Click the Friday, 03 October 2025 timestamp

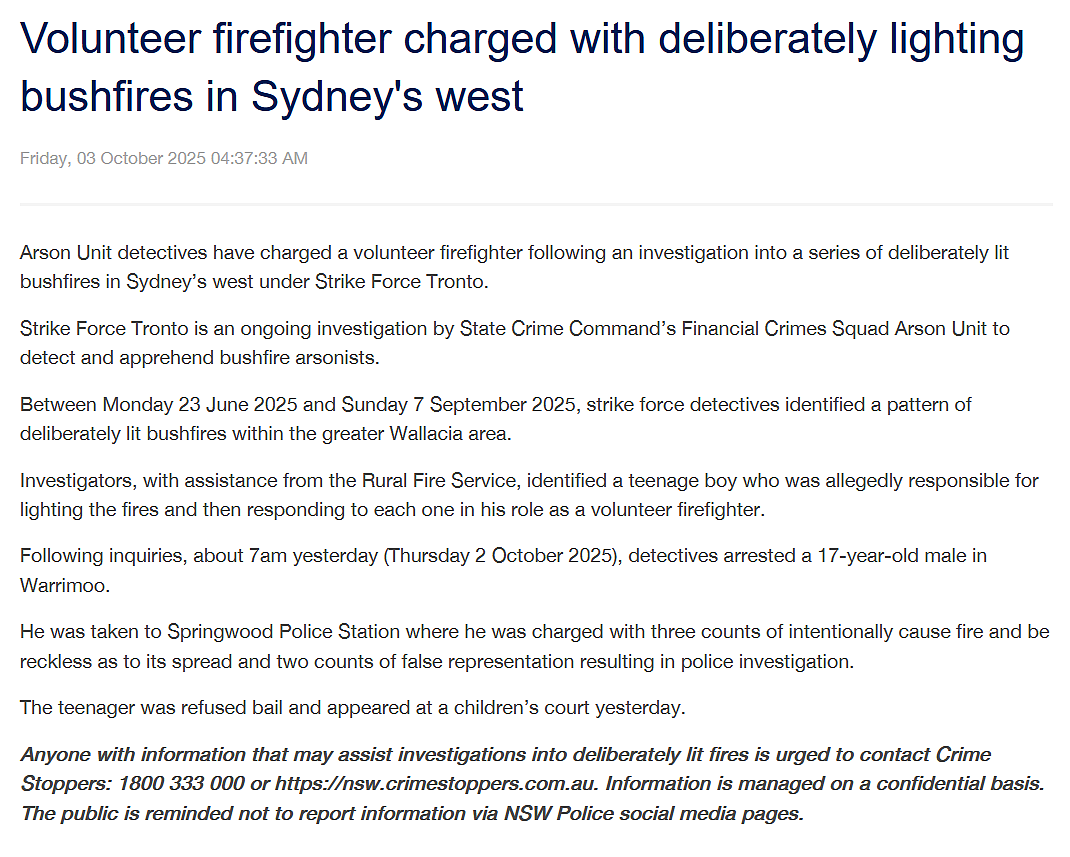(164, 158)
